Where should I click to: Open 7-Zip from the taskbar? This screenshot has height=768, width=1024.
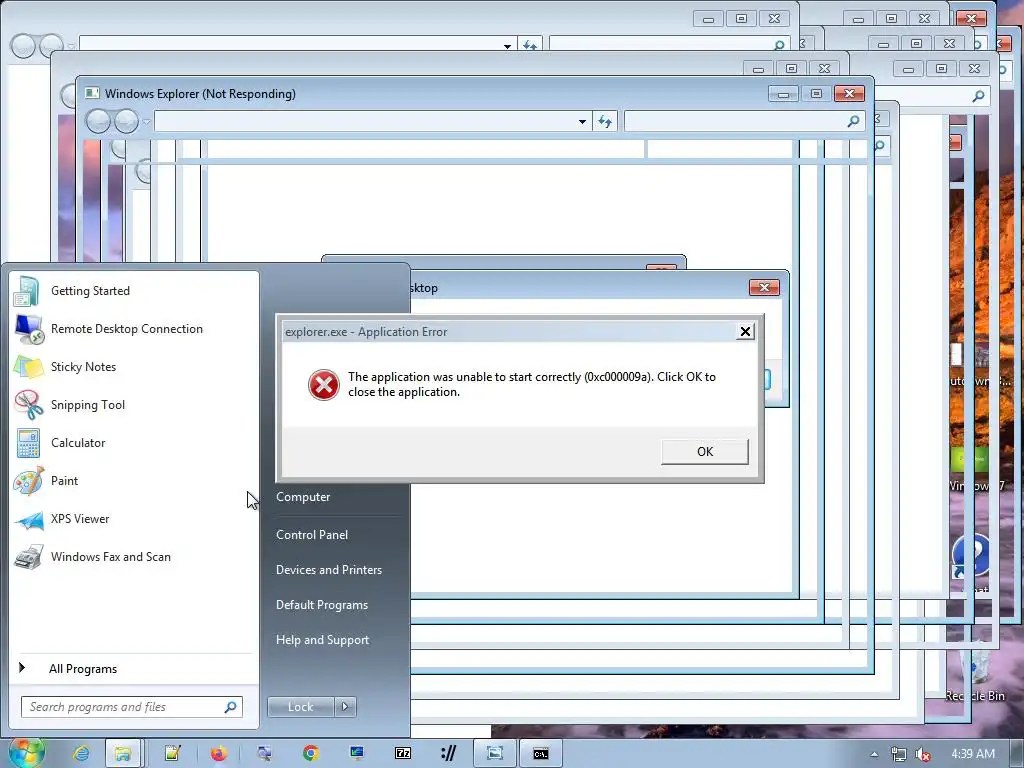pos(403,754)
